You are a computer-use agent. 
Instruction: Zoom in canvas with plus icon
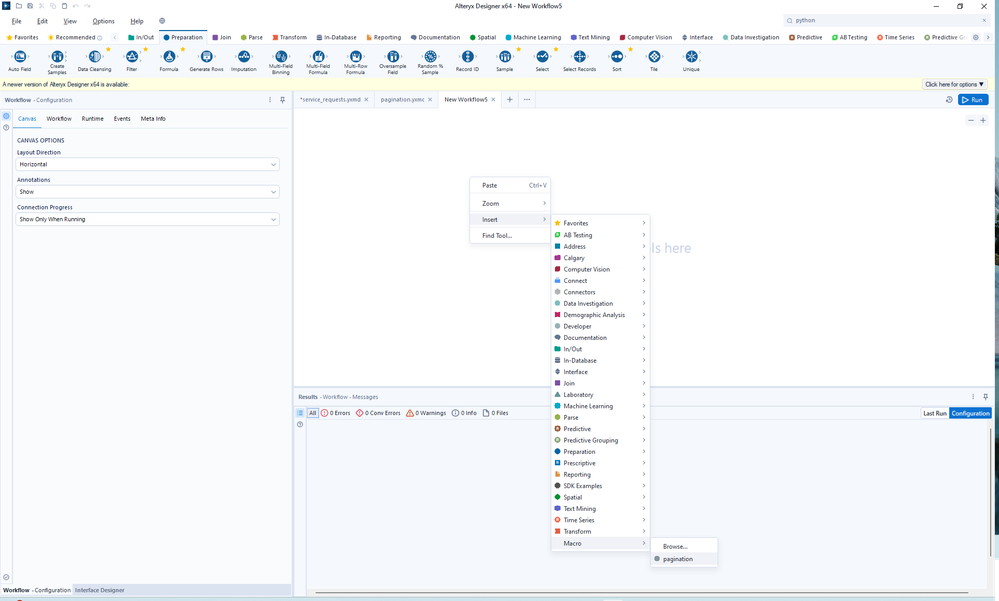(983, 120)
